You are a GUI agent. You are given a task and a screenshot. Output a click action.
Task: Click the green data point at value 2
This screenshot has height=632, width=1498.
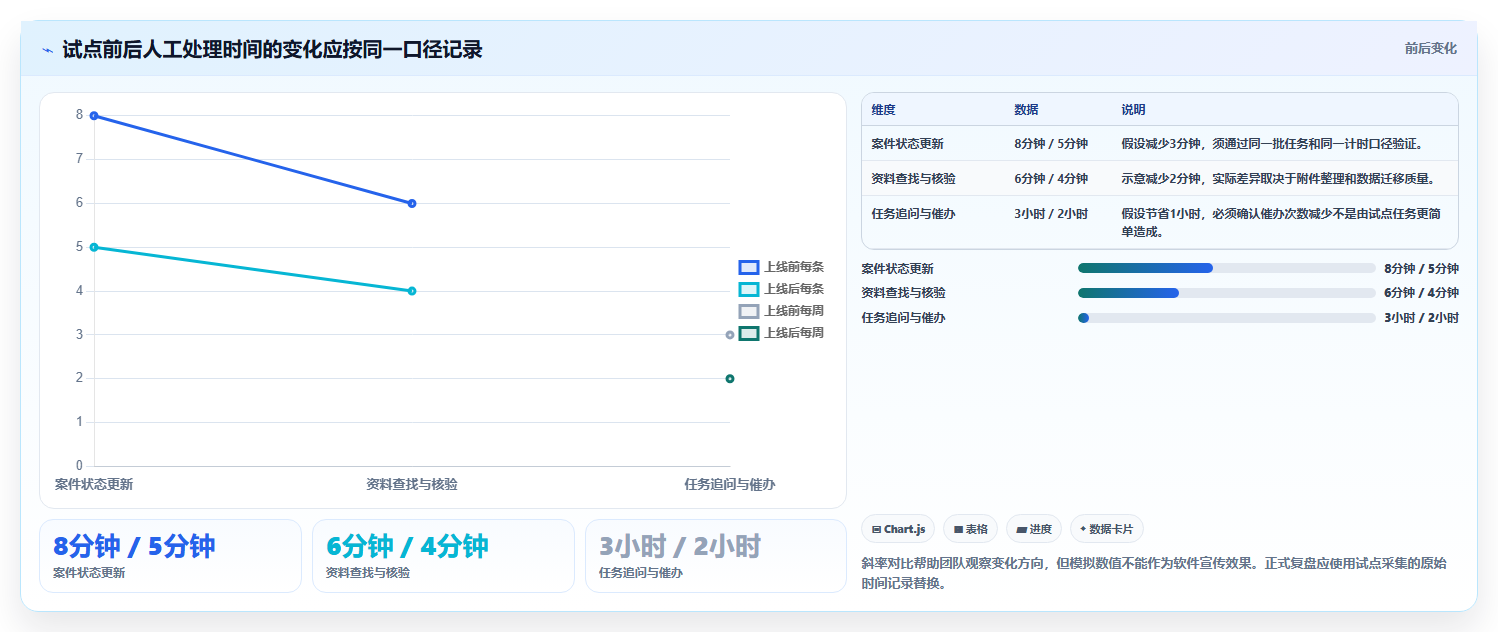pos(730,378)
